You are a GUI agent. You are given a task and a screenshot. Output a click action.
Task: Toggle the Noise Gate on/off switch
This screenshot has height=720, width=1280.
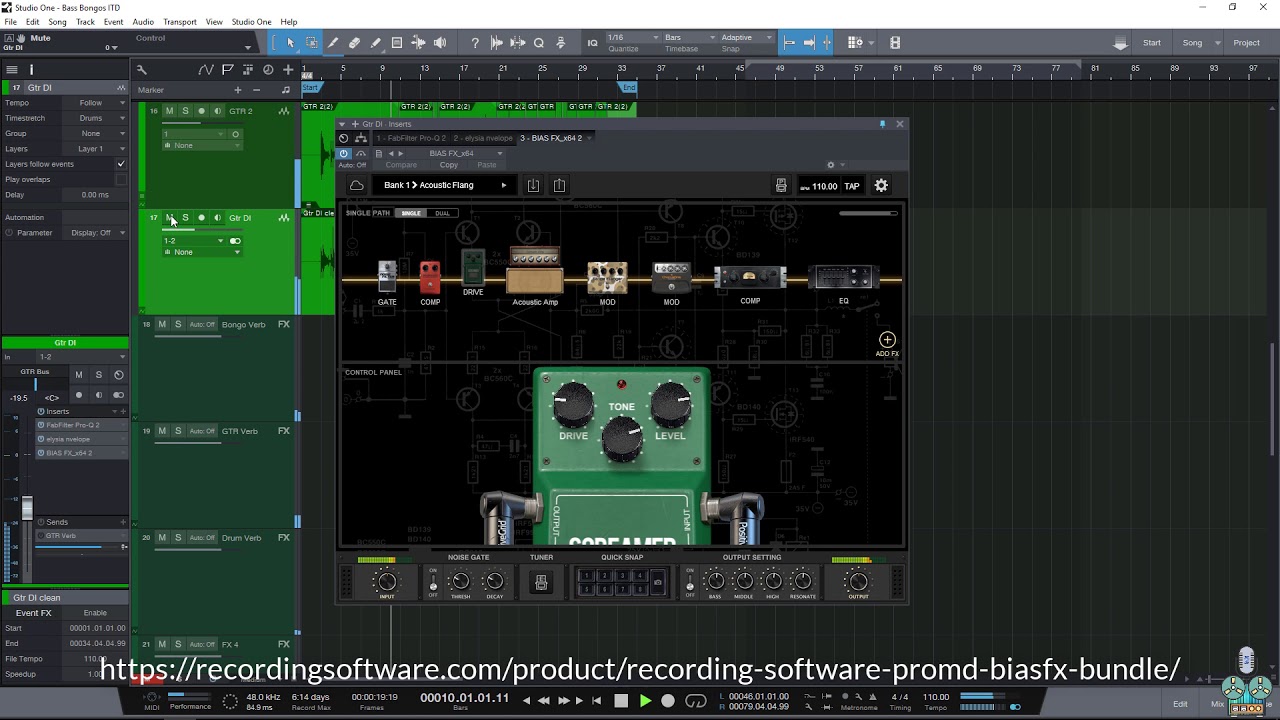tap(433, 583)
